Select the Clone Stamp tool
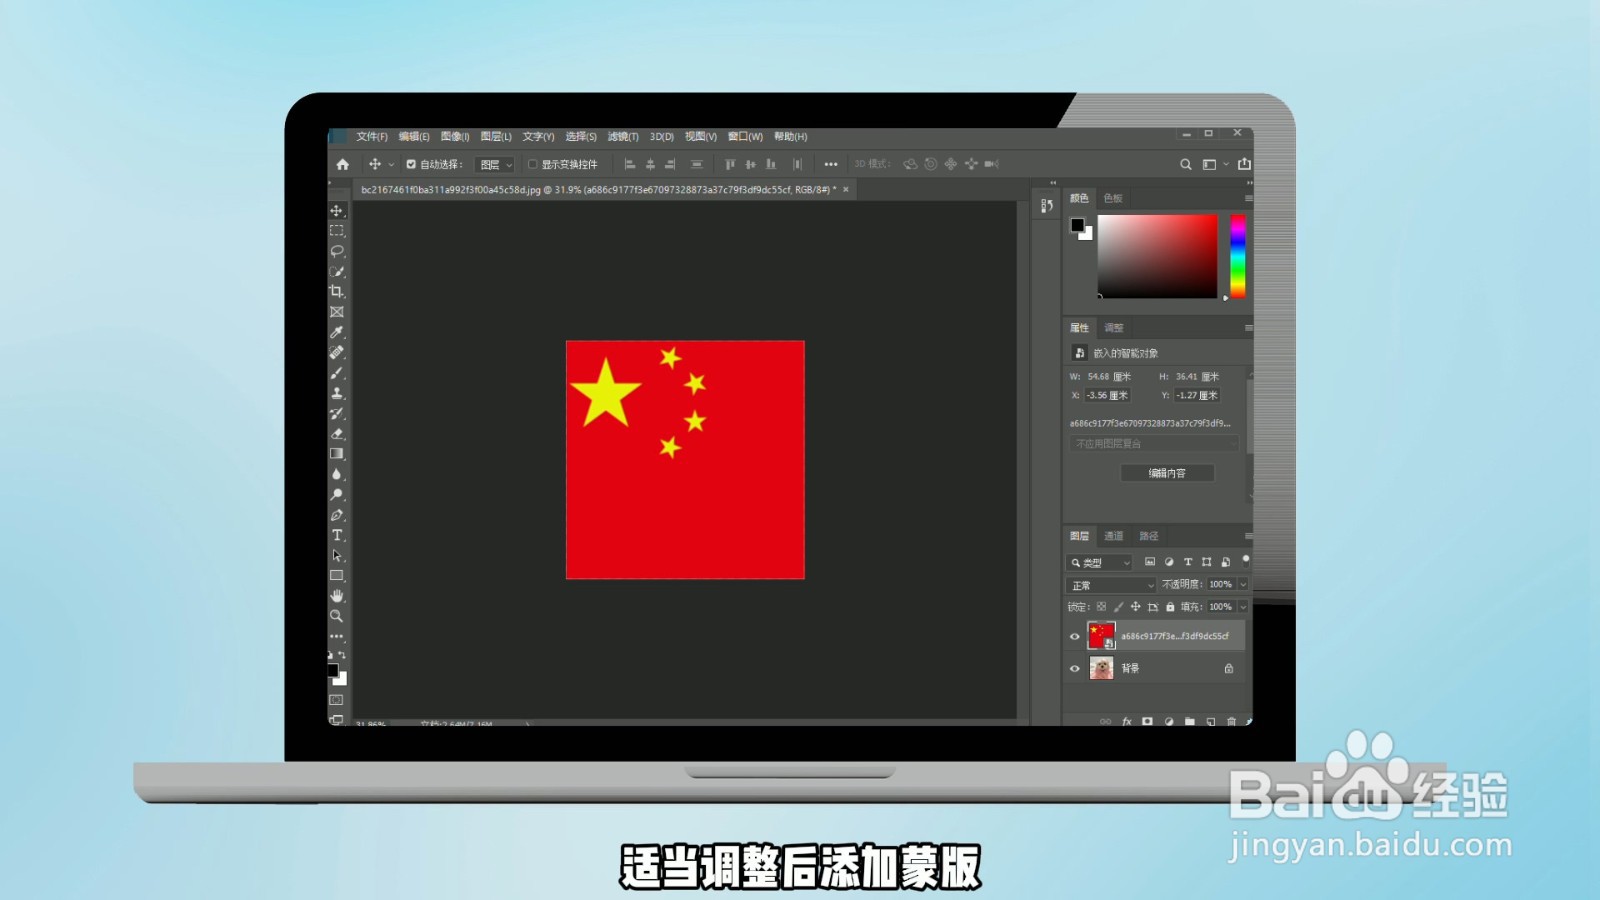Screen dimensions: 1600x900 (x=337, y=392)
